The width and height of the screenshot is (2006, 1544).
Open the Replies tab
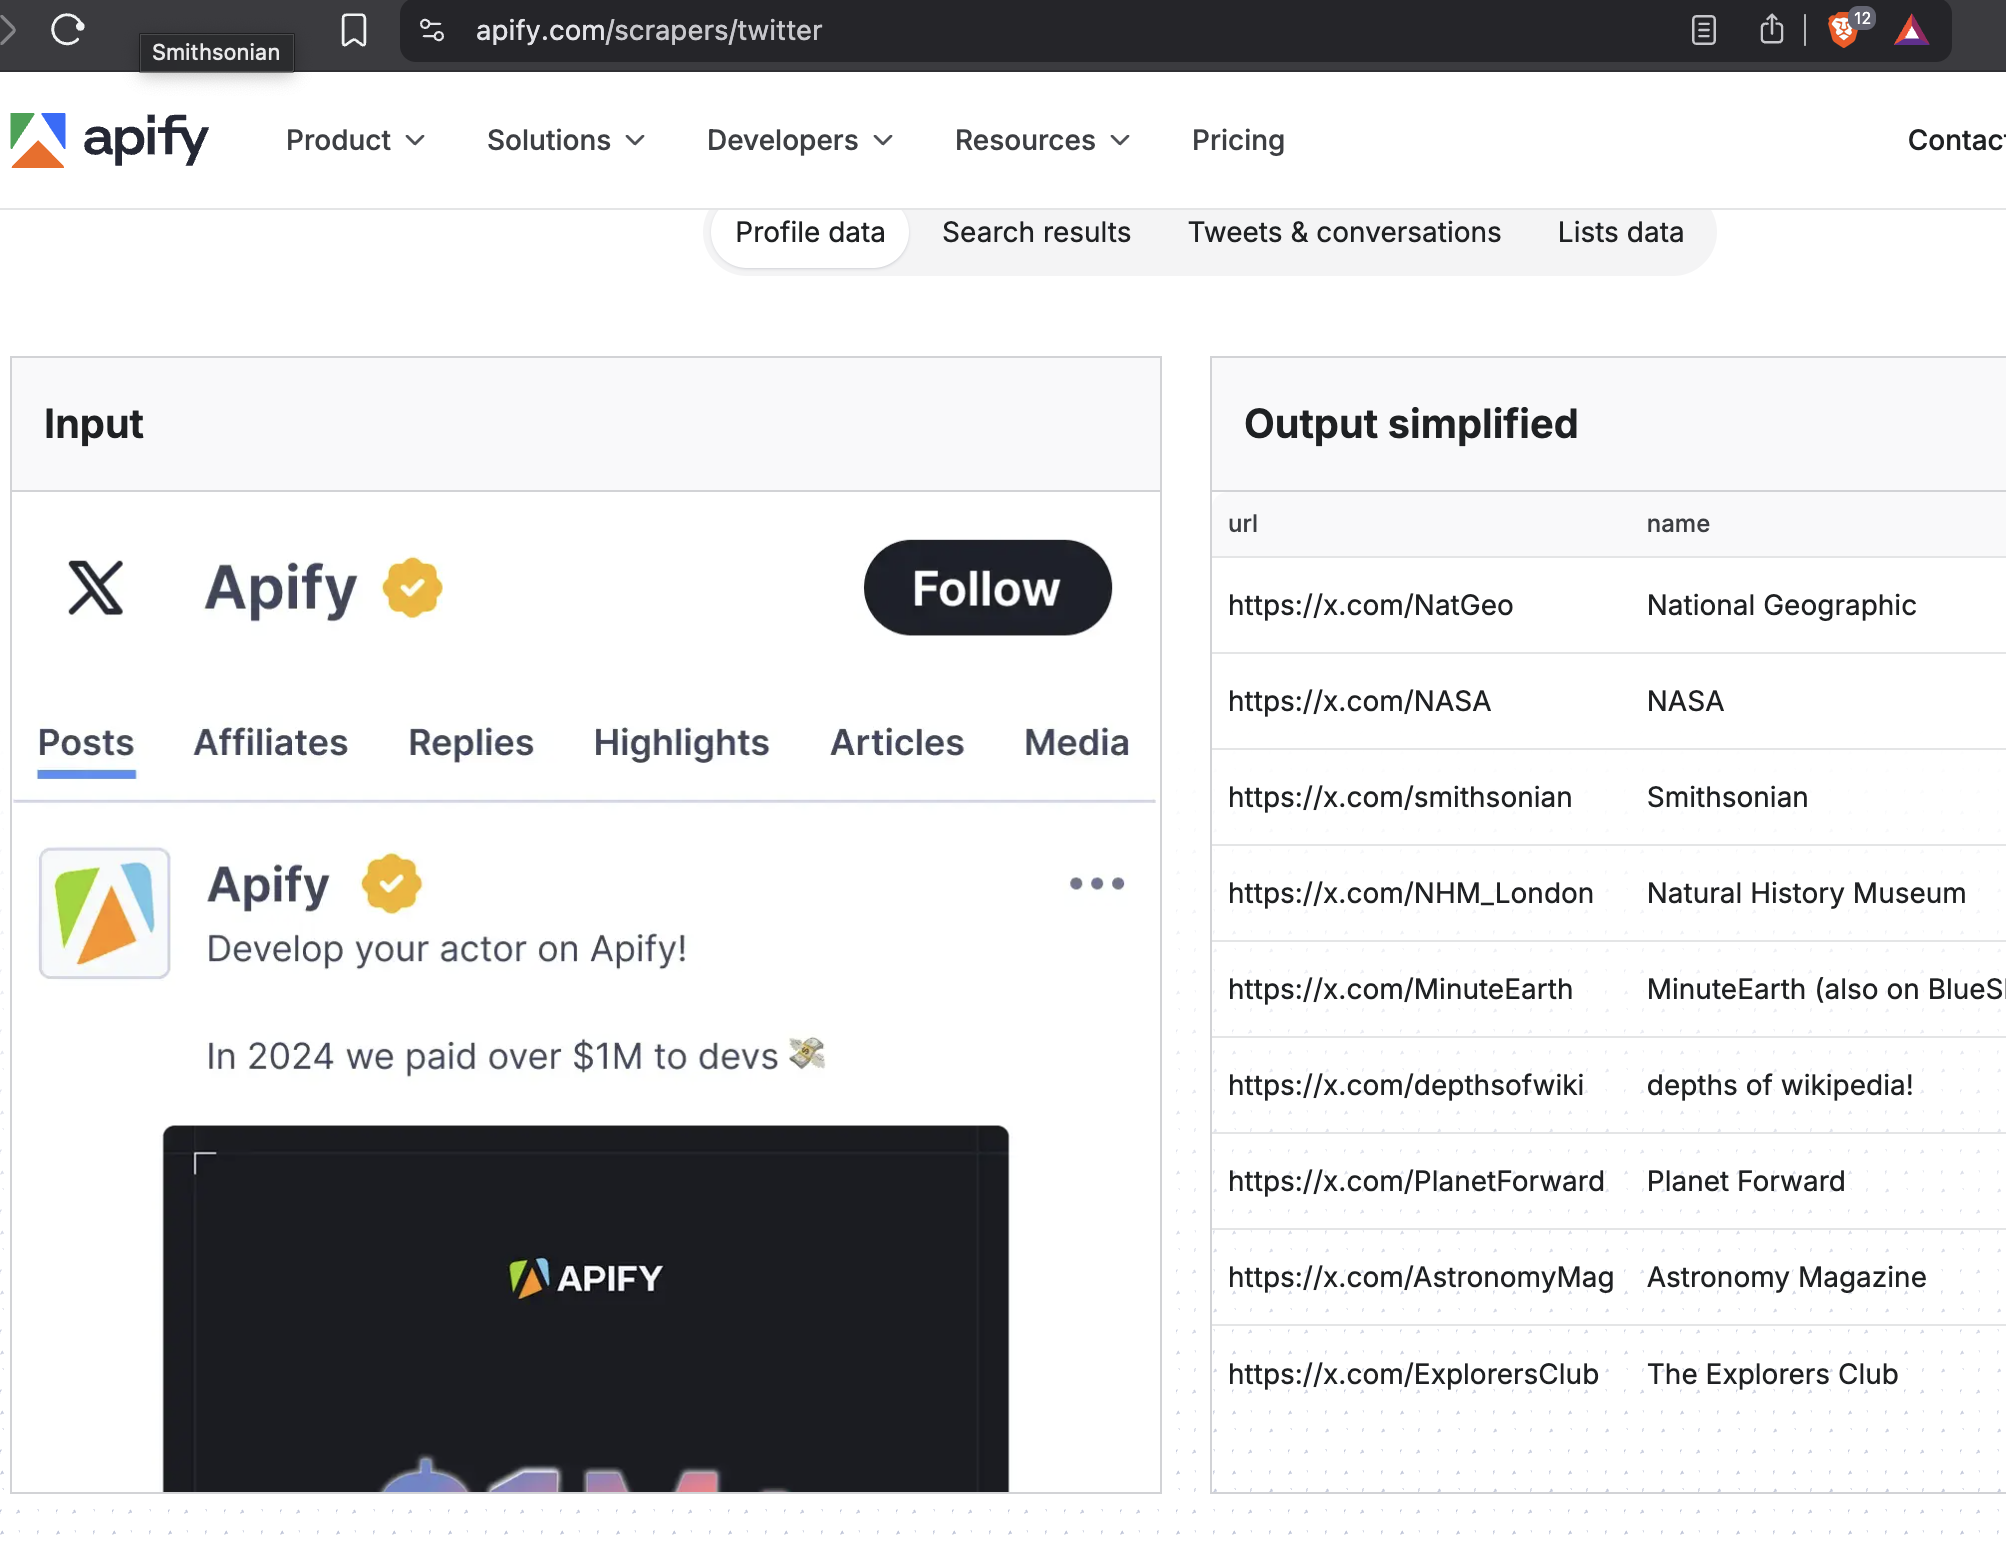tap(471, 742)
